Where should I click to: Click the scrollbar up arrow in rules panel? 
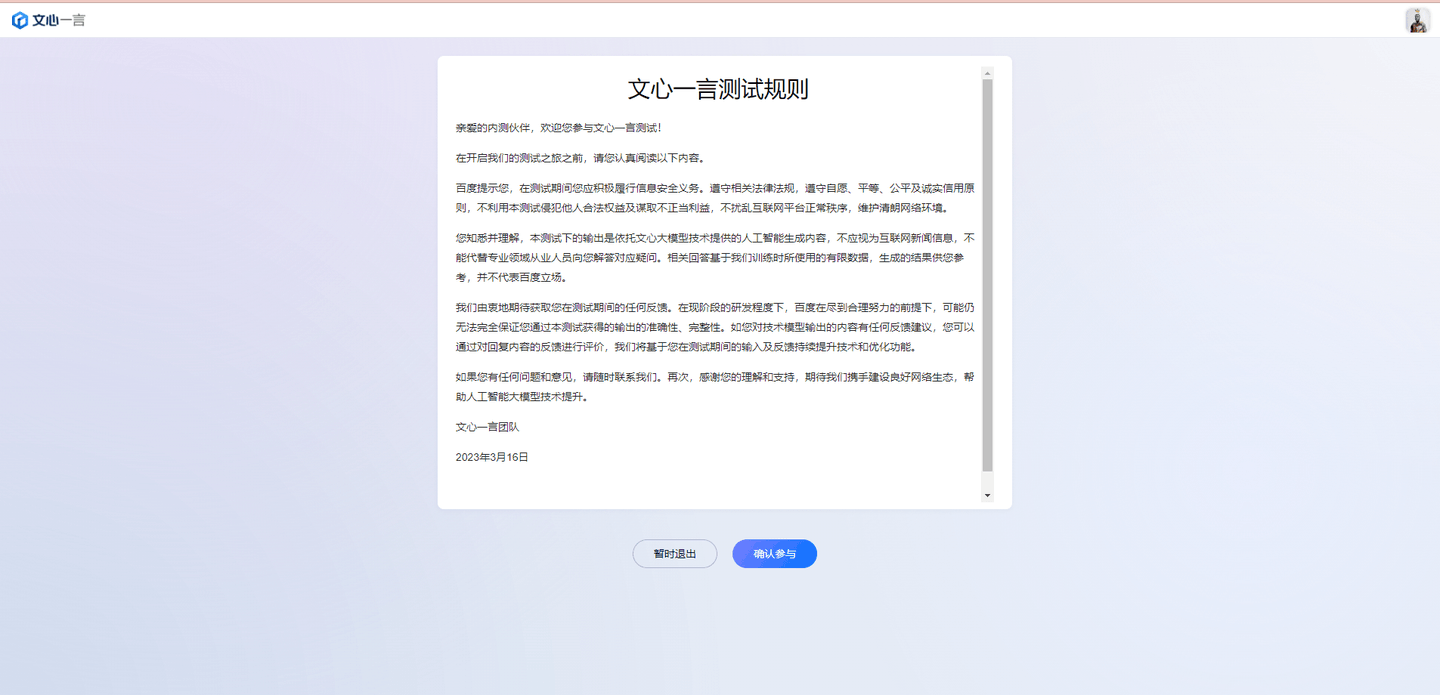pos(987,74)
